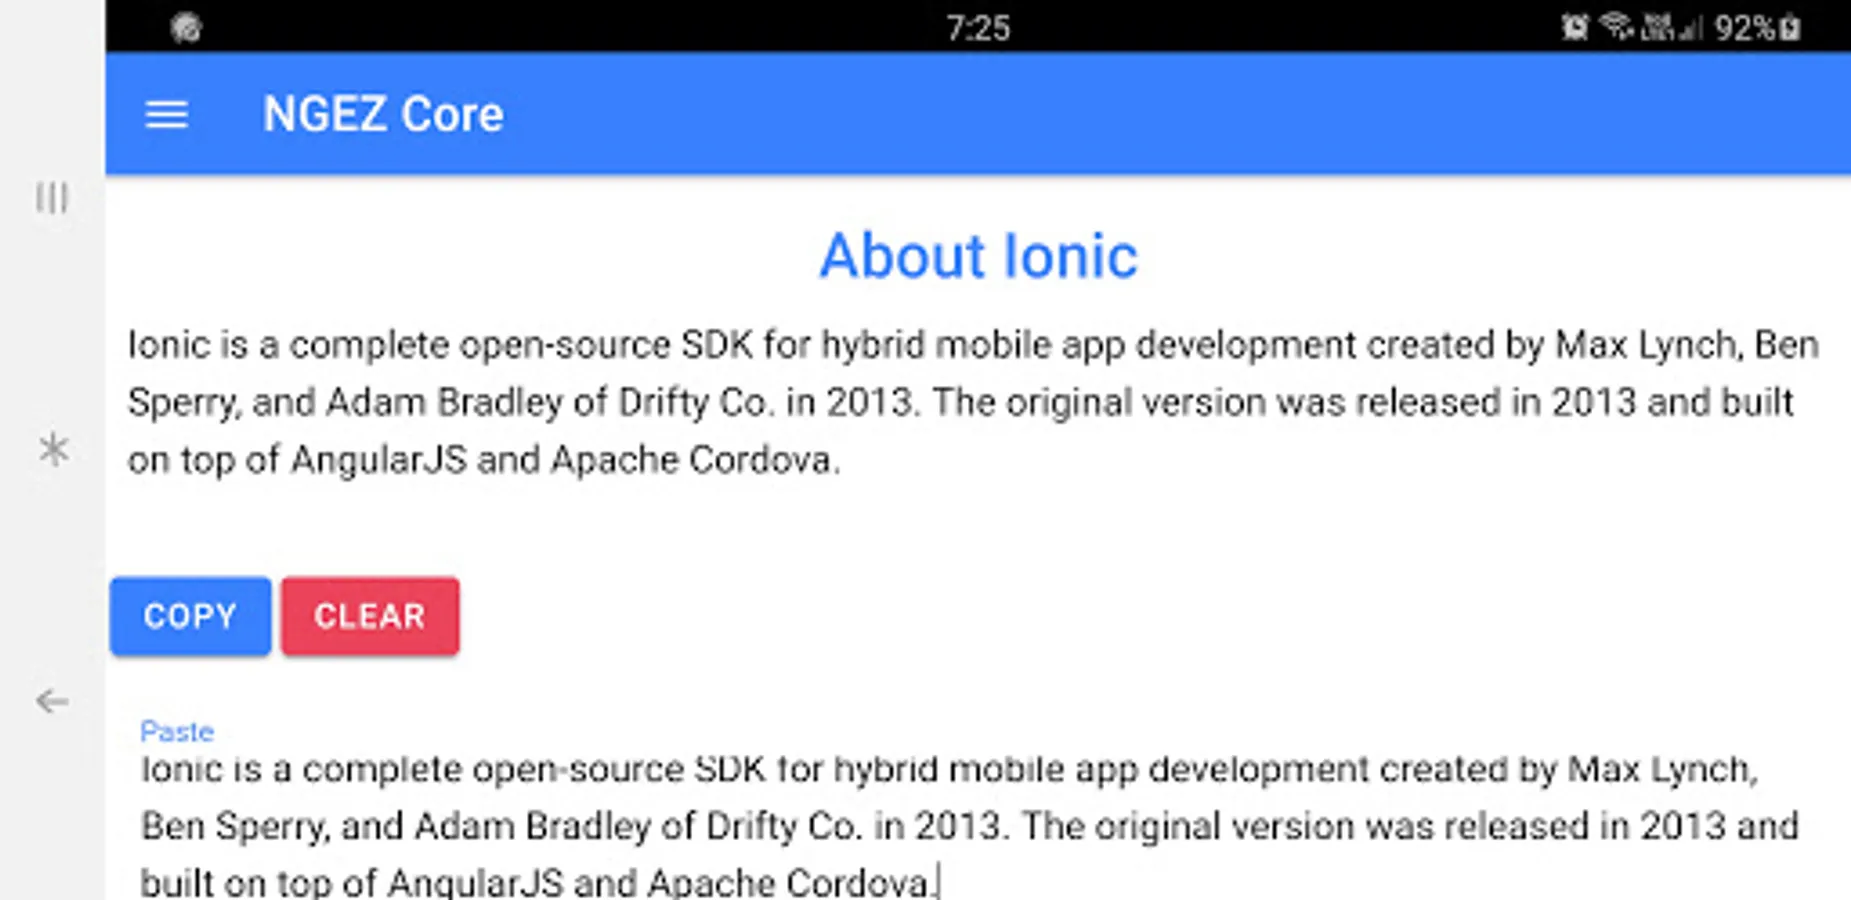The width and height of the screenshot is (1851, 900).
Task: Tap the Android home asterisk button
Action: (53, 449)
